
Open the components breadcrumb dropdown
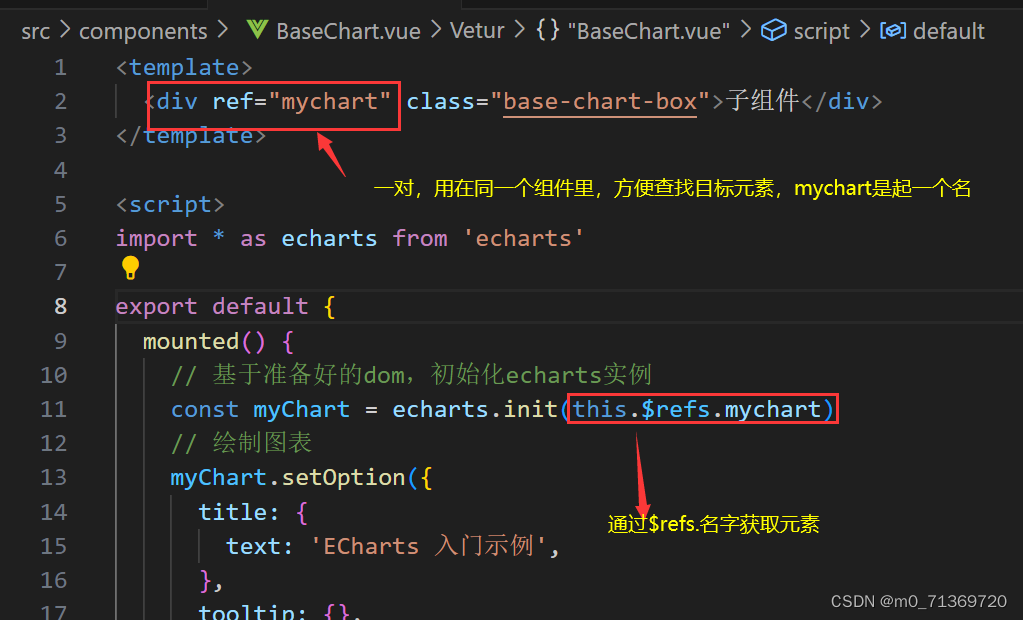pos(143,30)
